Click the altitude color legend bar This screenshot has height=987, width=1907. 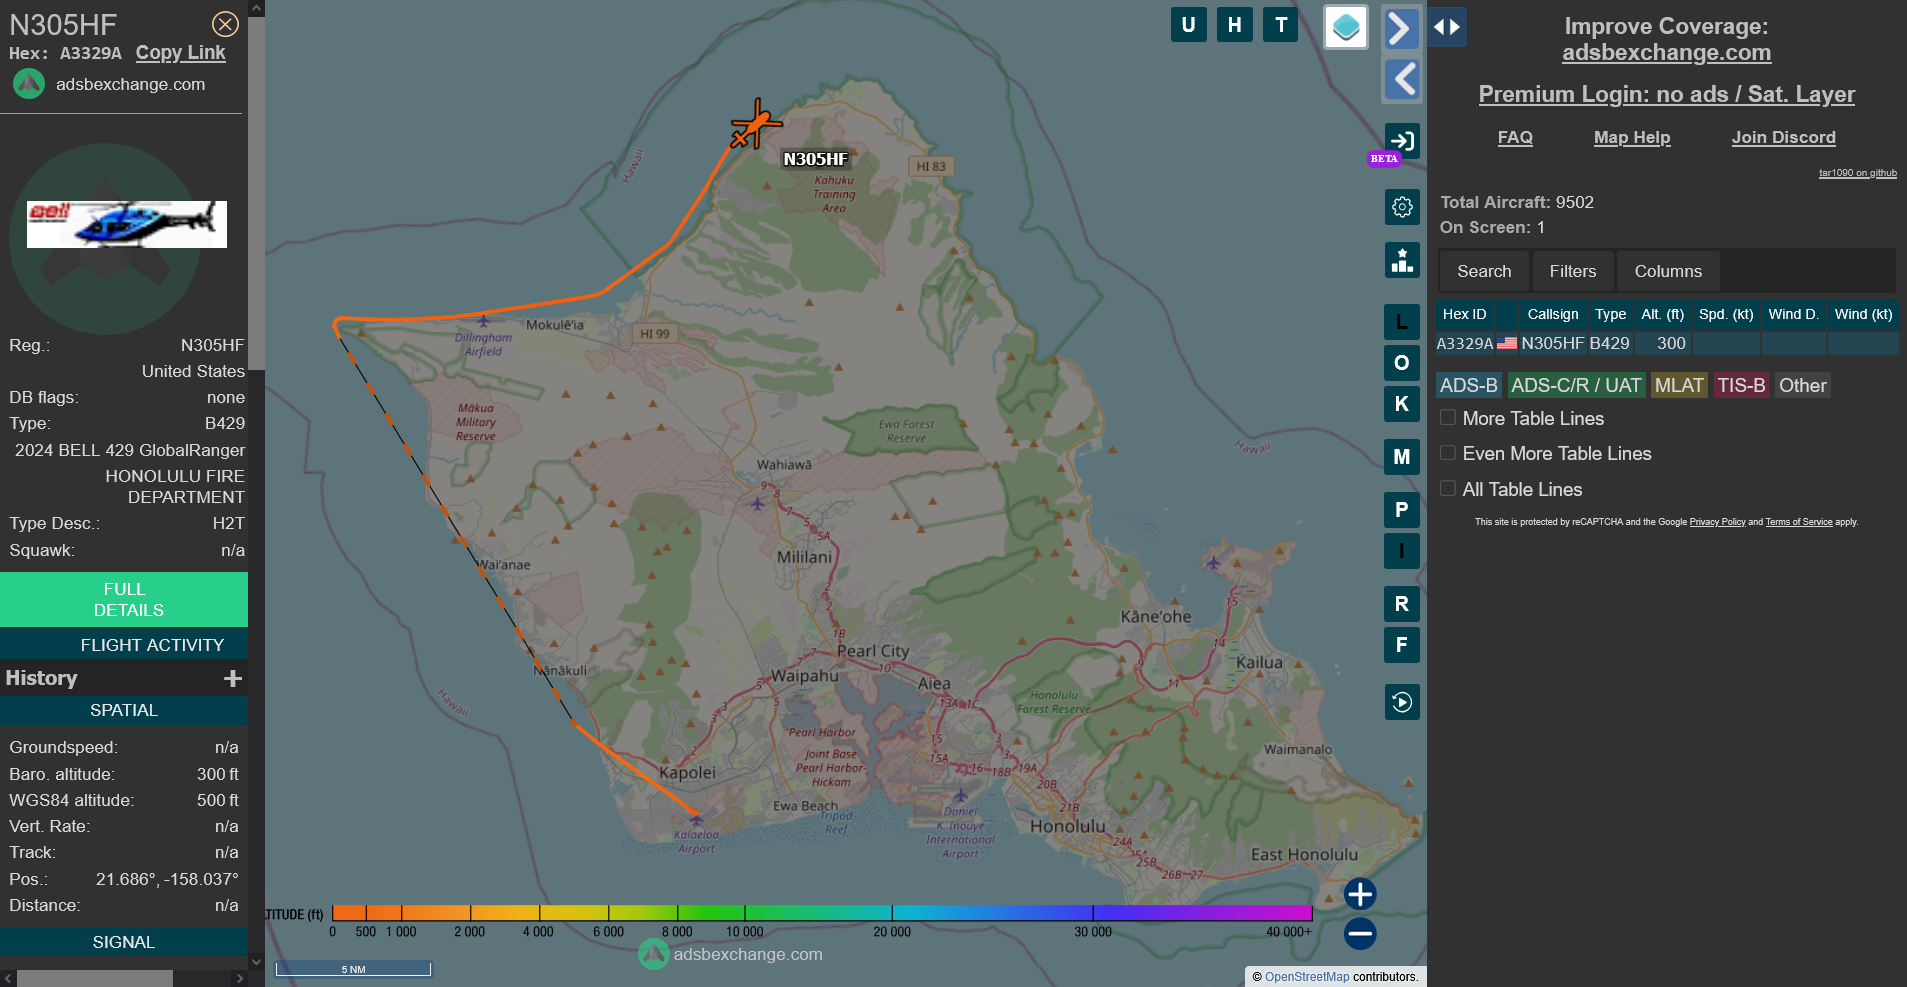click(x=821, y=912)
